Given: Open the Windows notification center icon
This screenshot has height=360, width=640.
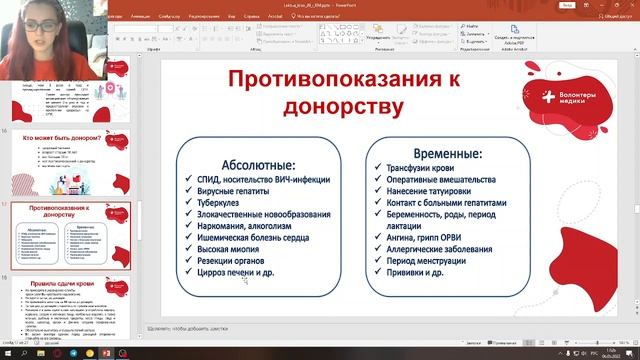Looking at the screenshot, I should tap(629, 353).
